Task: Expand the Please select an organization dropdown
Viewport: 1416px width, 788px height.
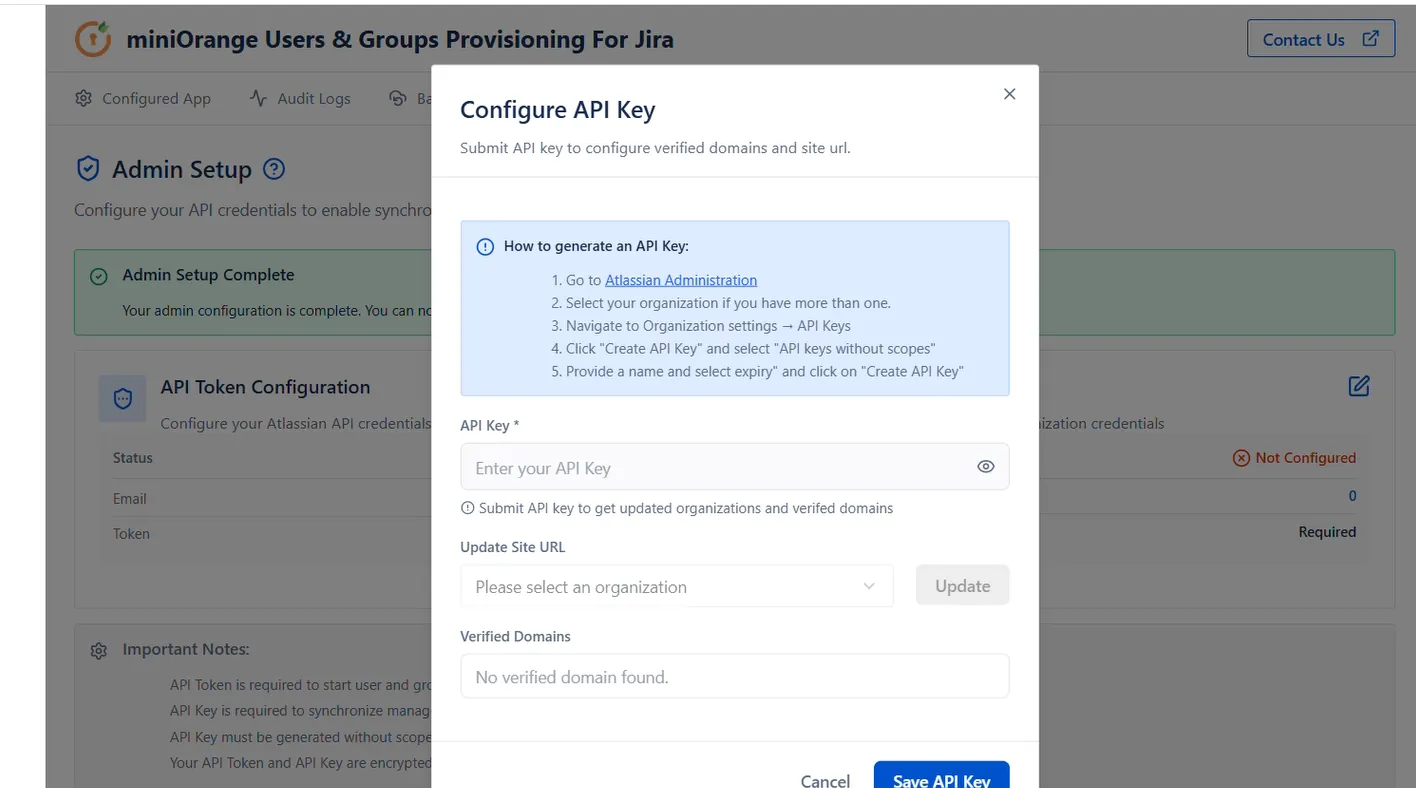Action: tap(677, 586)
